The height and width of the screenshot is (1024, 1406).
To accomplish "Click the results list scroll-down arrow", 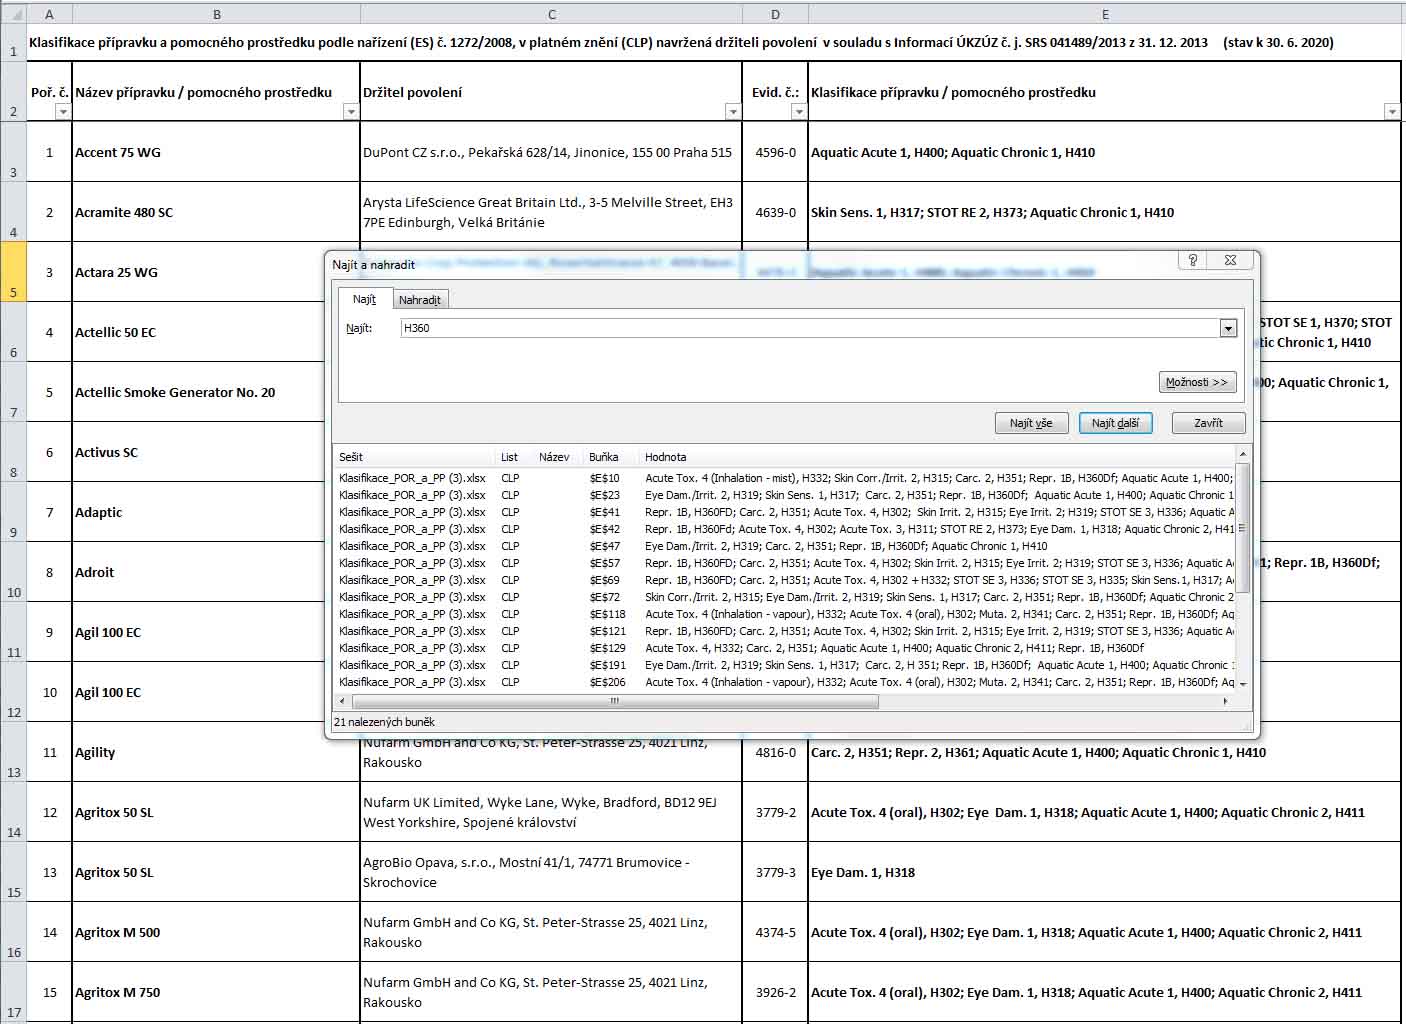I will (x=1242, y=684).
